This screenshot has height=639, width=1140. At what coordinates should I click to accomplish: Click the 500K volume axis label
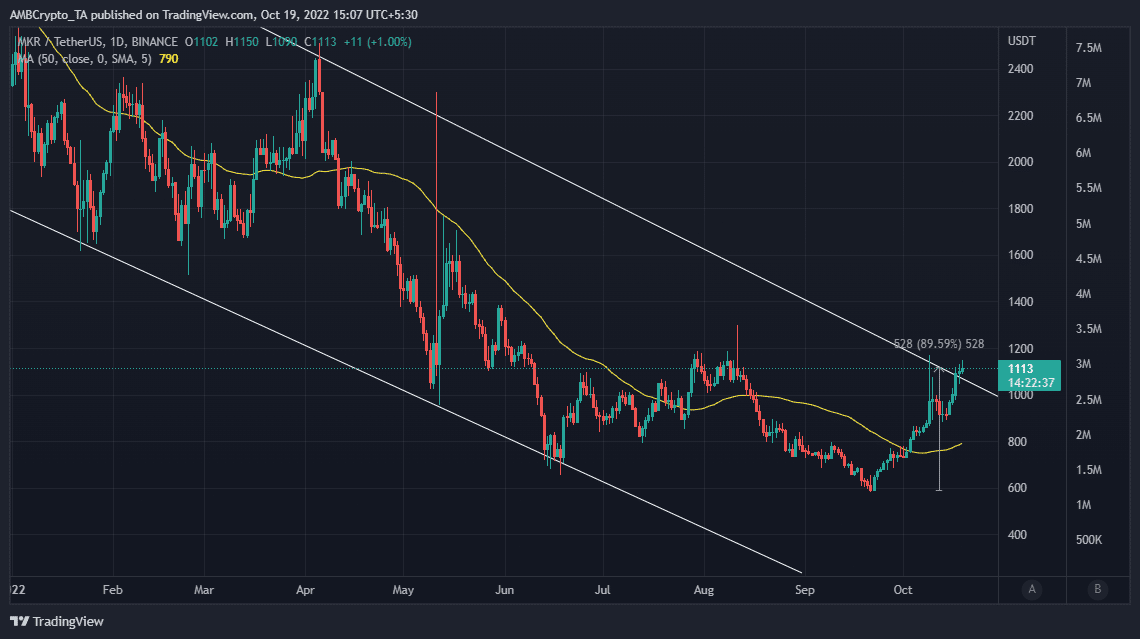tap(1089, 540)
